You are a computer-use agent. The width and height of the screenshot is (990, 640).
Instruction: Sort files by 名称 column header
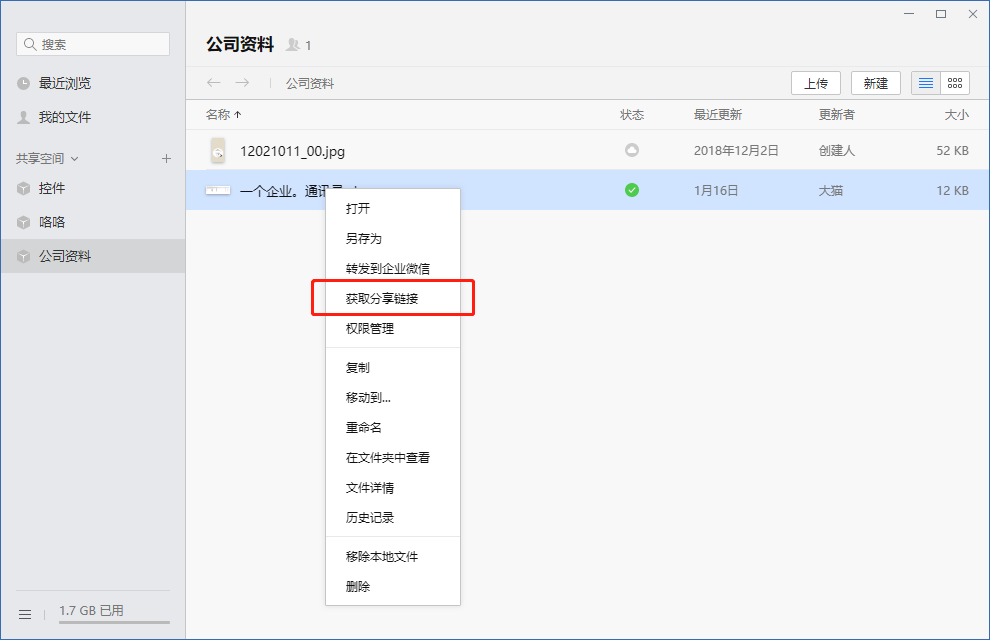[223, 115]
